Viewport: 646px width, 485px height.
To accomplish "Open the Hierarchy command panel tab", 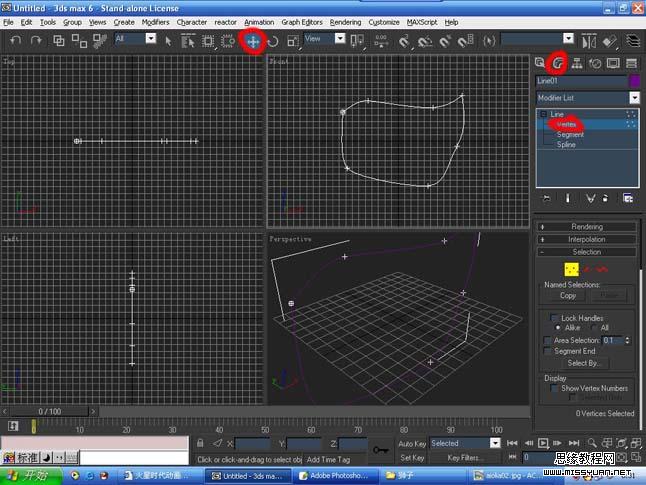I will (x=577, y=63).
